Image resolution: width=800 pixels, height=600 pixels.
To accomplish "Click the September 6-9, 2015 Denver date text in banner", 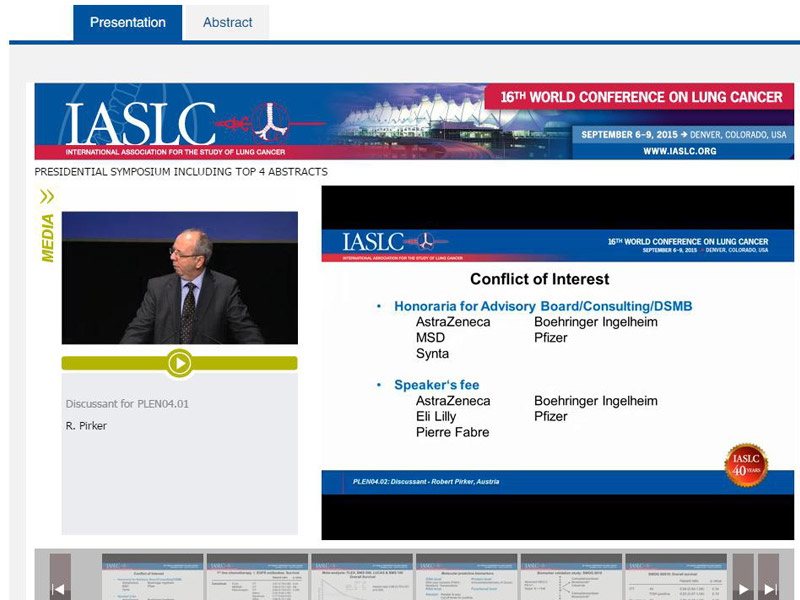I will pos(684,135).
